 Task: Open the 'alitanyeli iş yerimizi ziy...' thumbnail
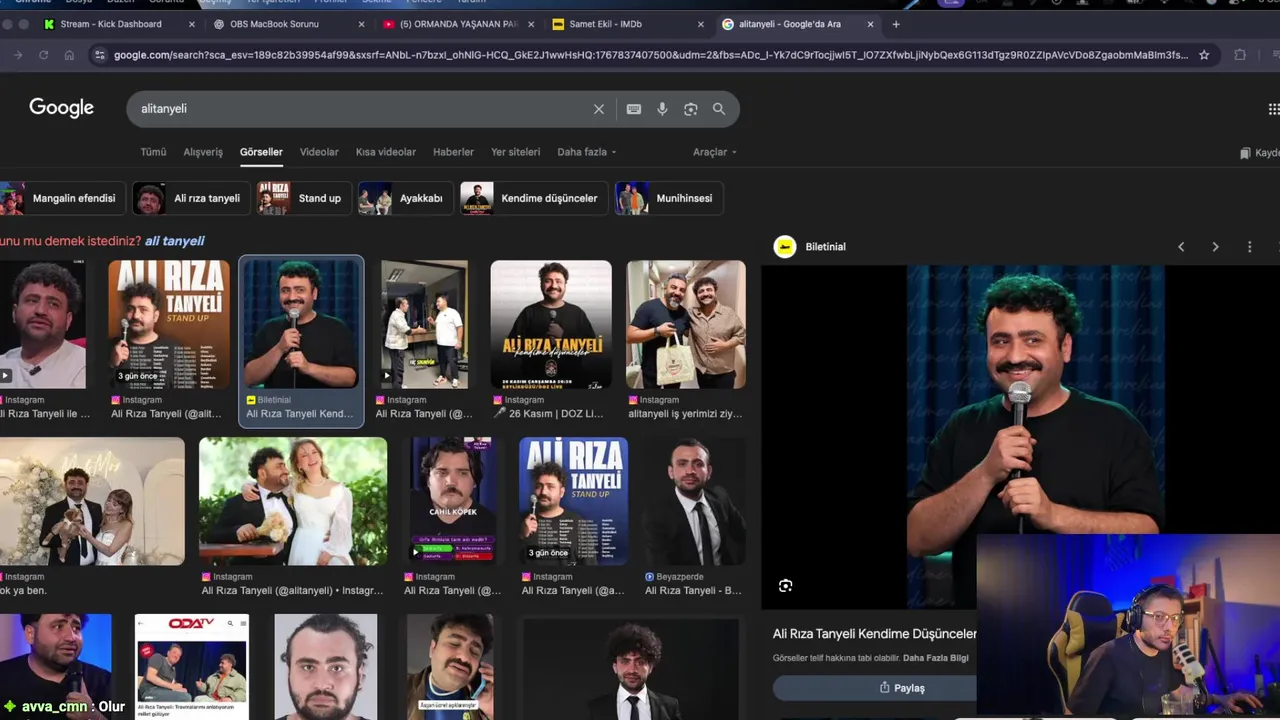tap(686, 324)
